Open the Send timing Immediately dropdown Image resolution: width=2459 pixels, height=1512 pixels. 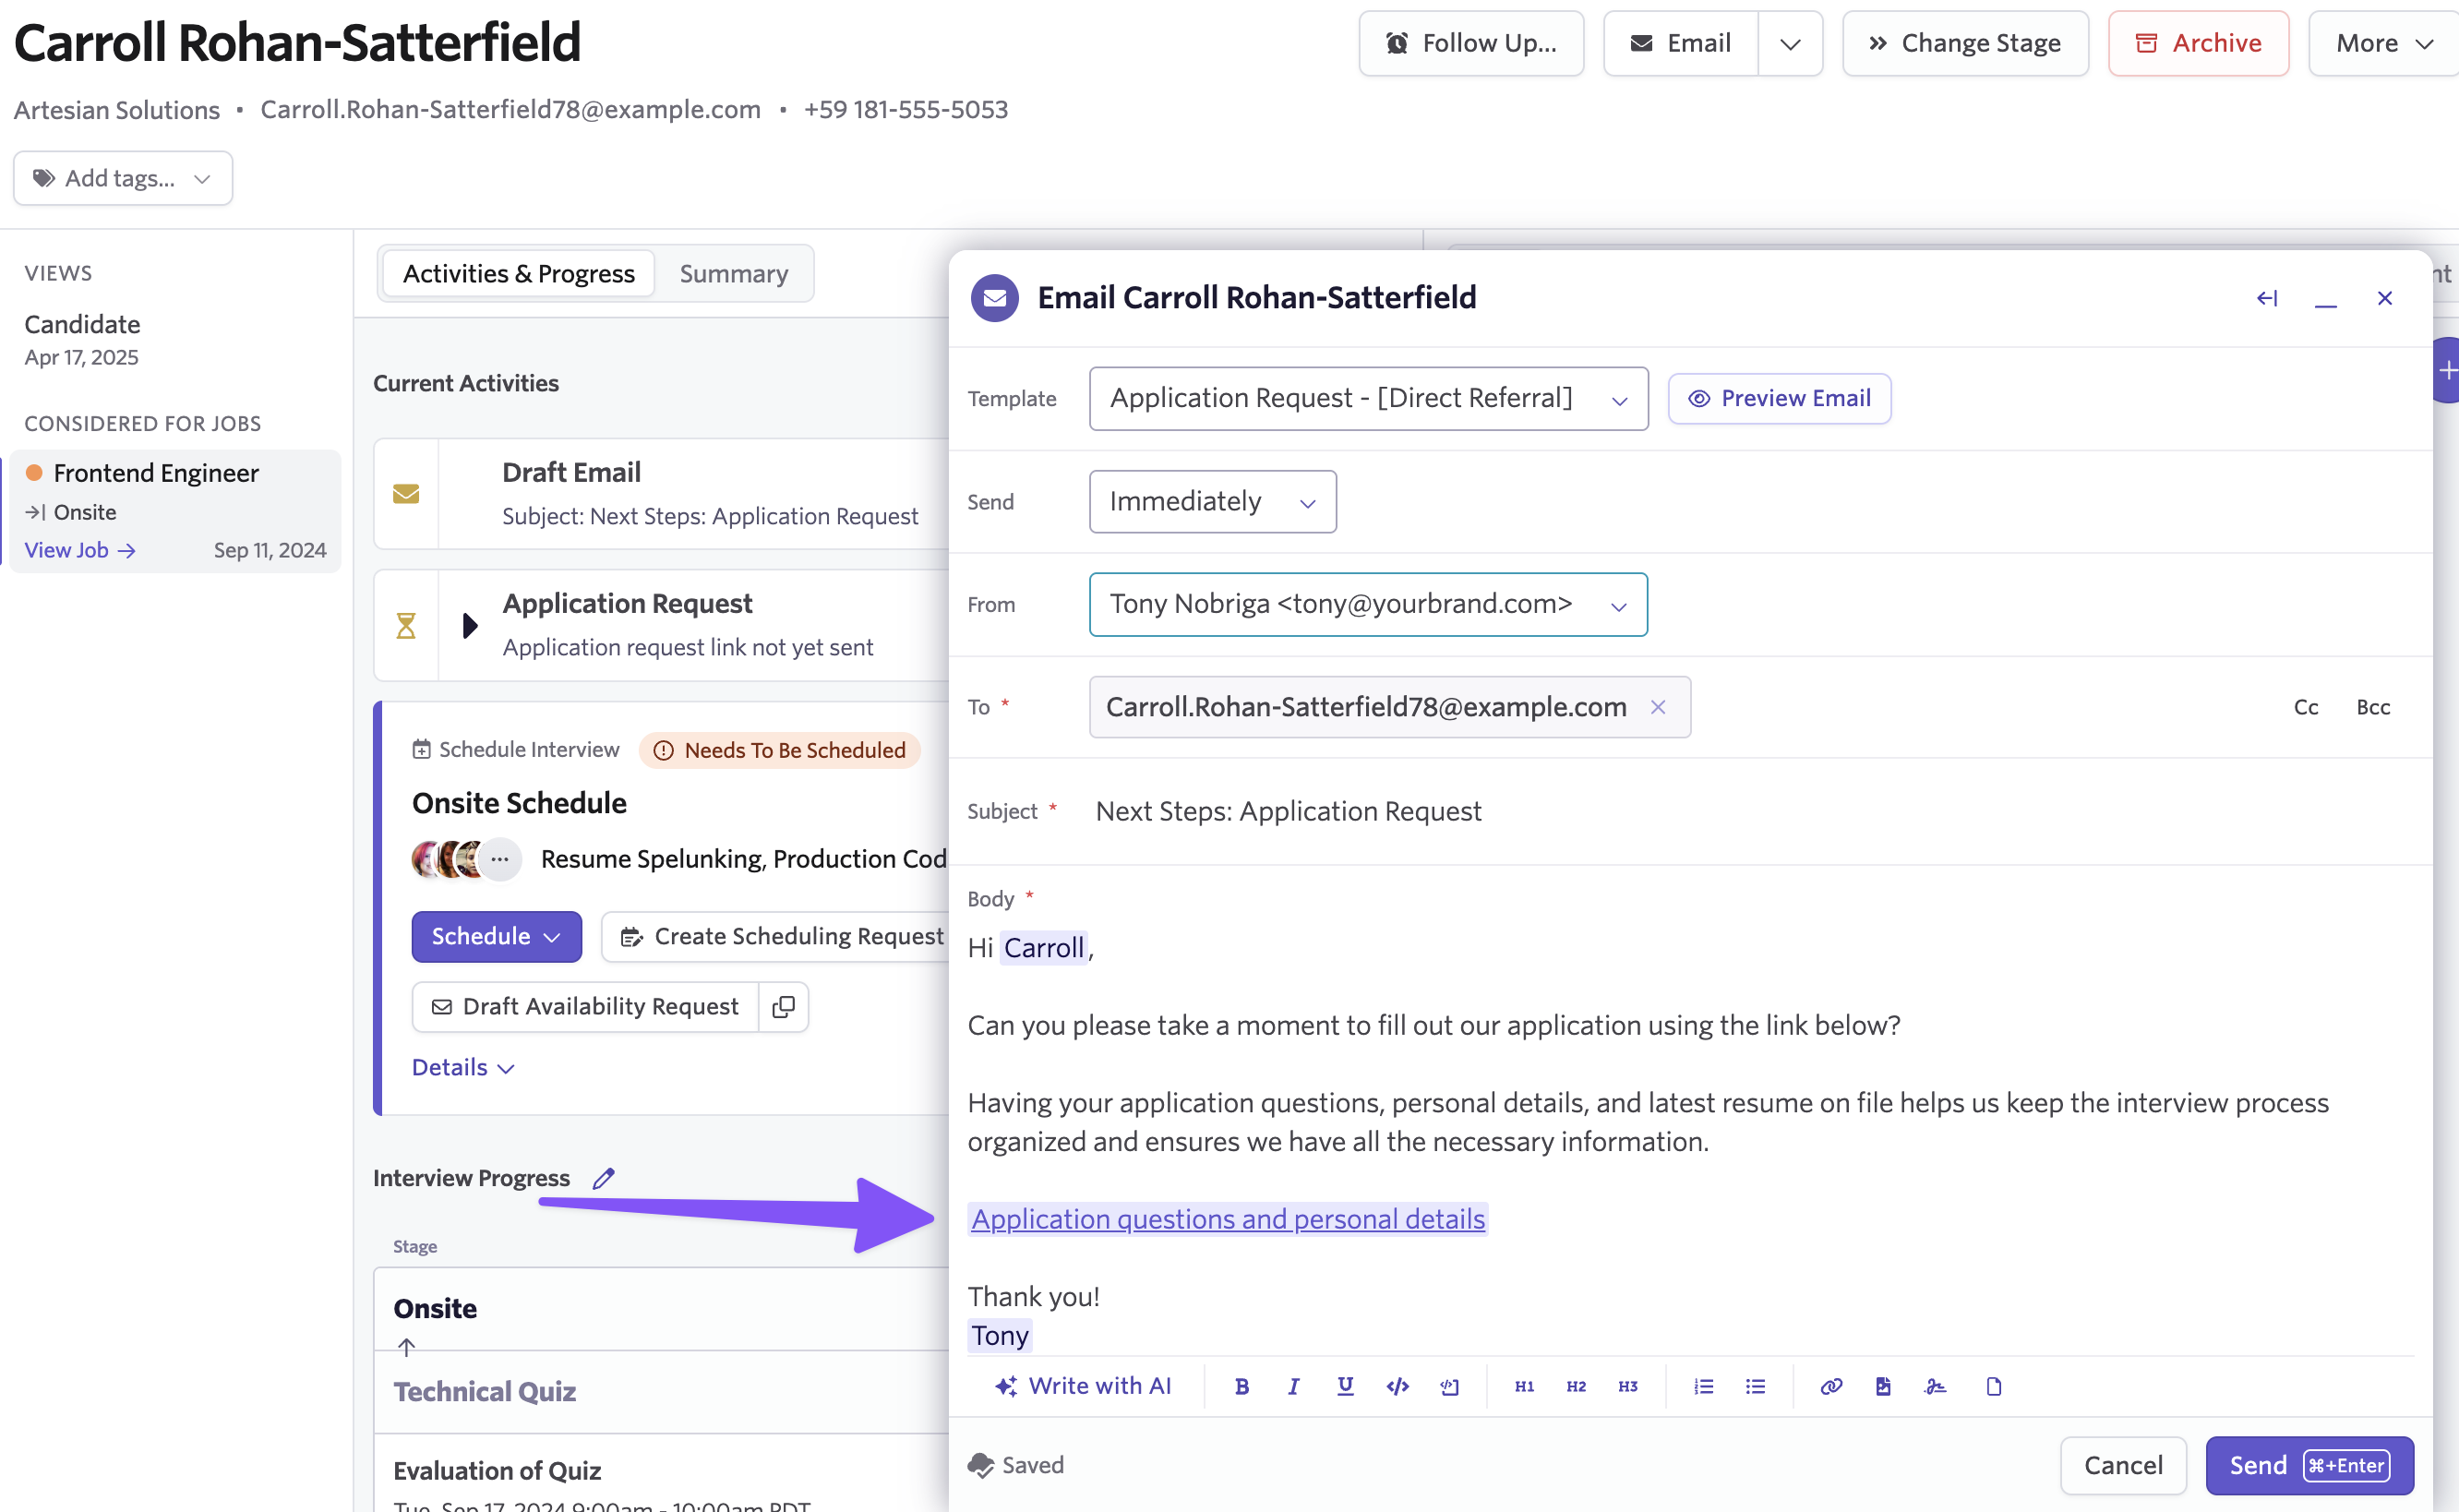1211,501
